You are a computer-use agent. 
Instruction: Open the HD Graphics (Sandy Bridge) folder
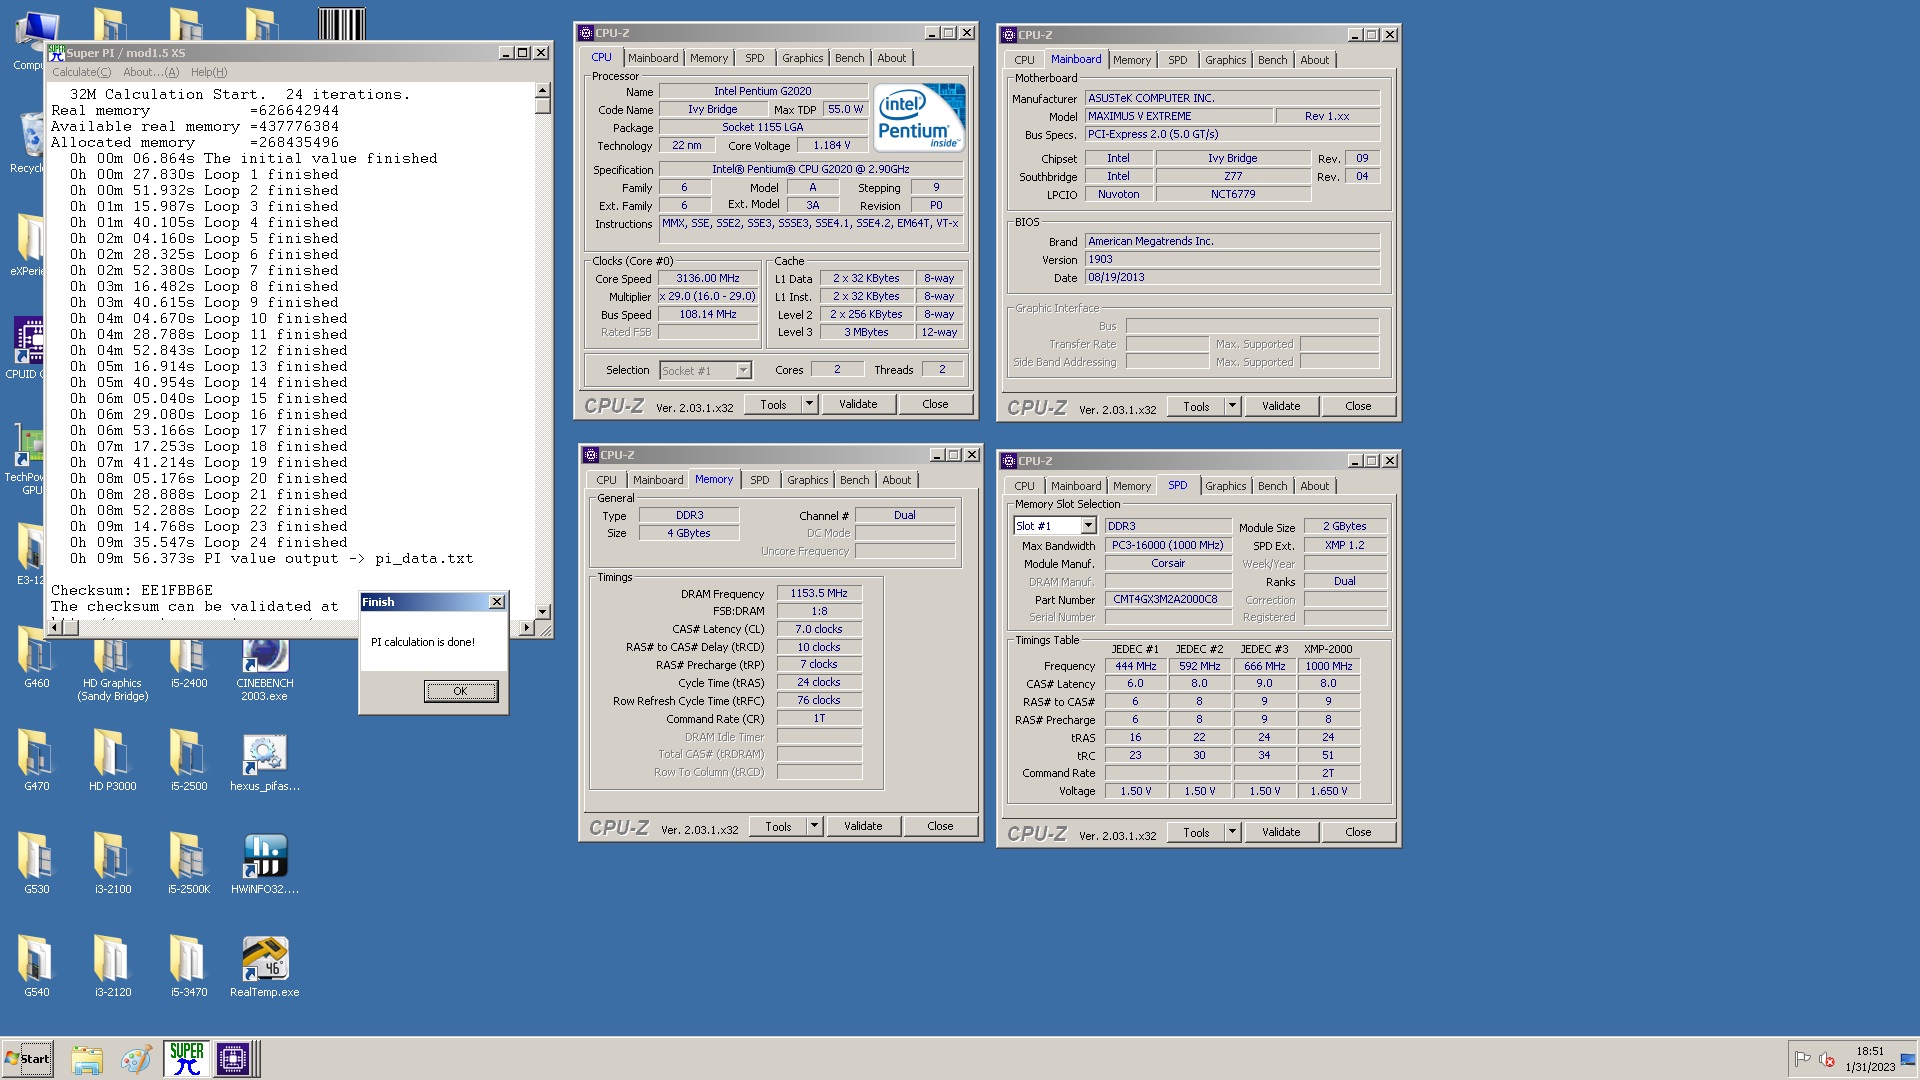[112, 665]
